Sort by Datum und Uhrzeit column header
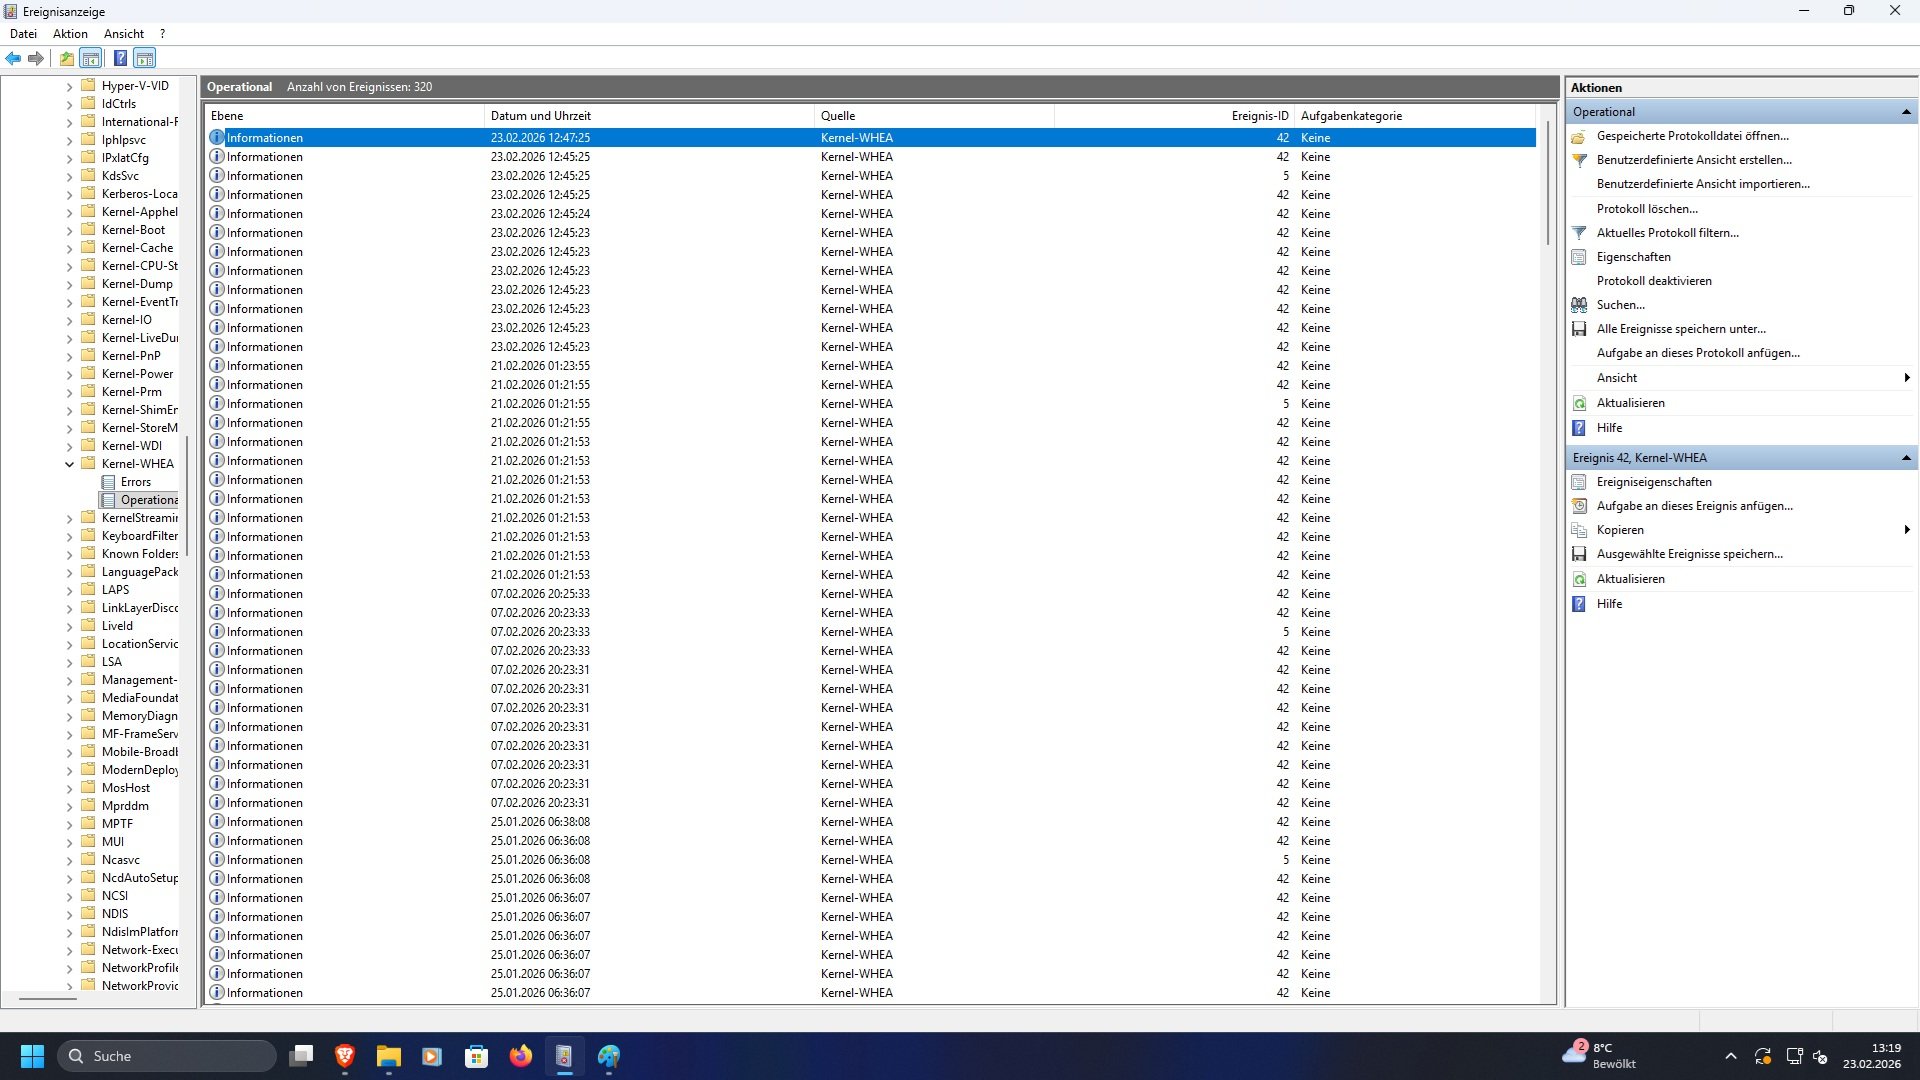 coord(541,116)
